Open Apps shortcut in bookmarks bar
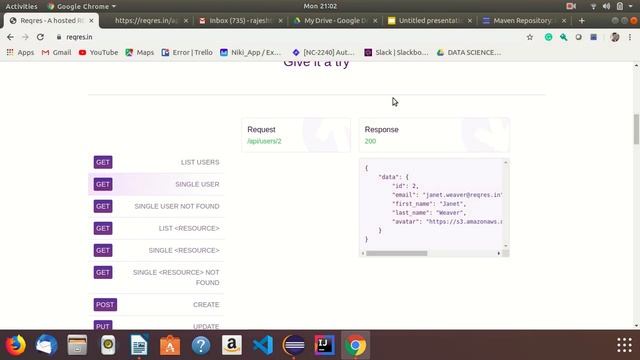The height and width of the screenshot is (360, 640). click(x=20, y=53)
